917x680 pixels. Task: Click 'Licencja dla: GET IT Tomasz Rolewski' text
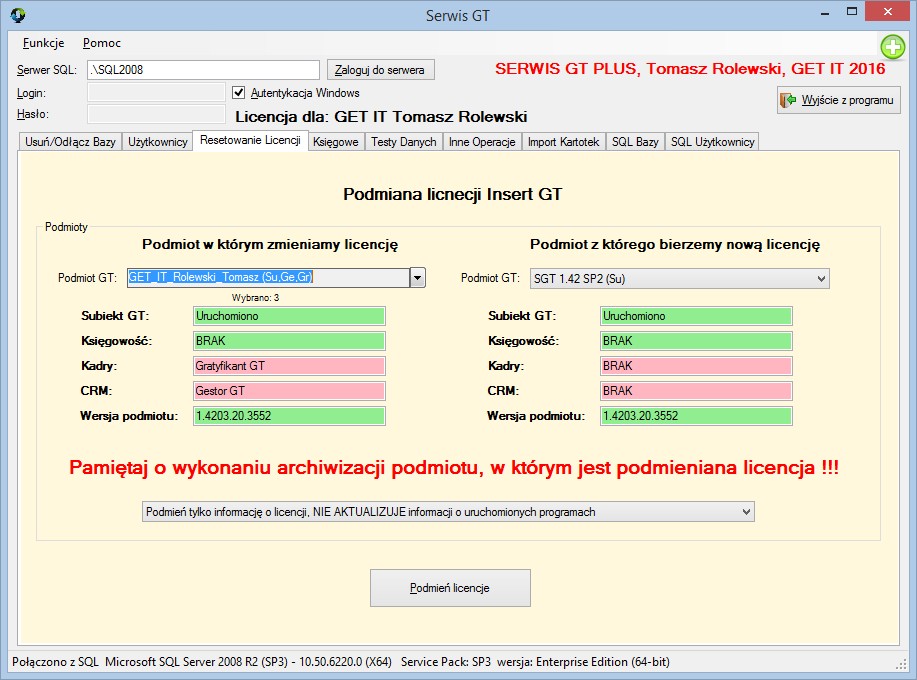tap(381, 117)
